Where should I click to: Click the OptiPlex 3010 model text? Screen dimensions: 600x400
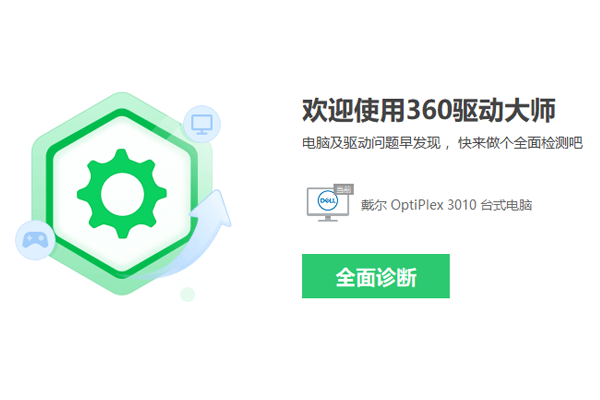click(x=434, y=205)
